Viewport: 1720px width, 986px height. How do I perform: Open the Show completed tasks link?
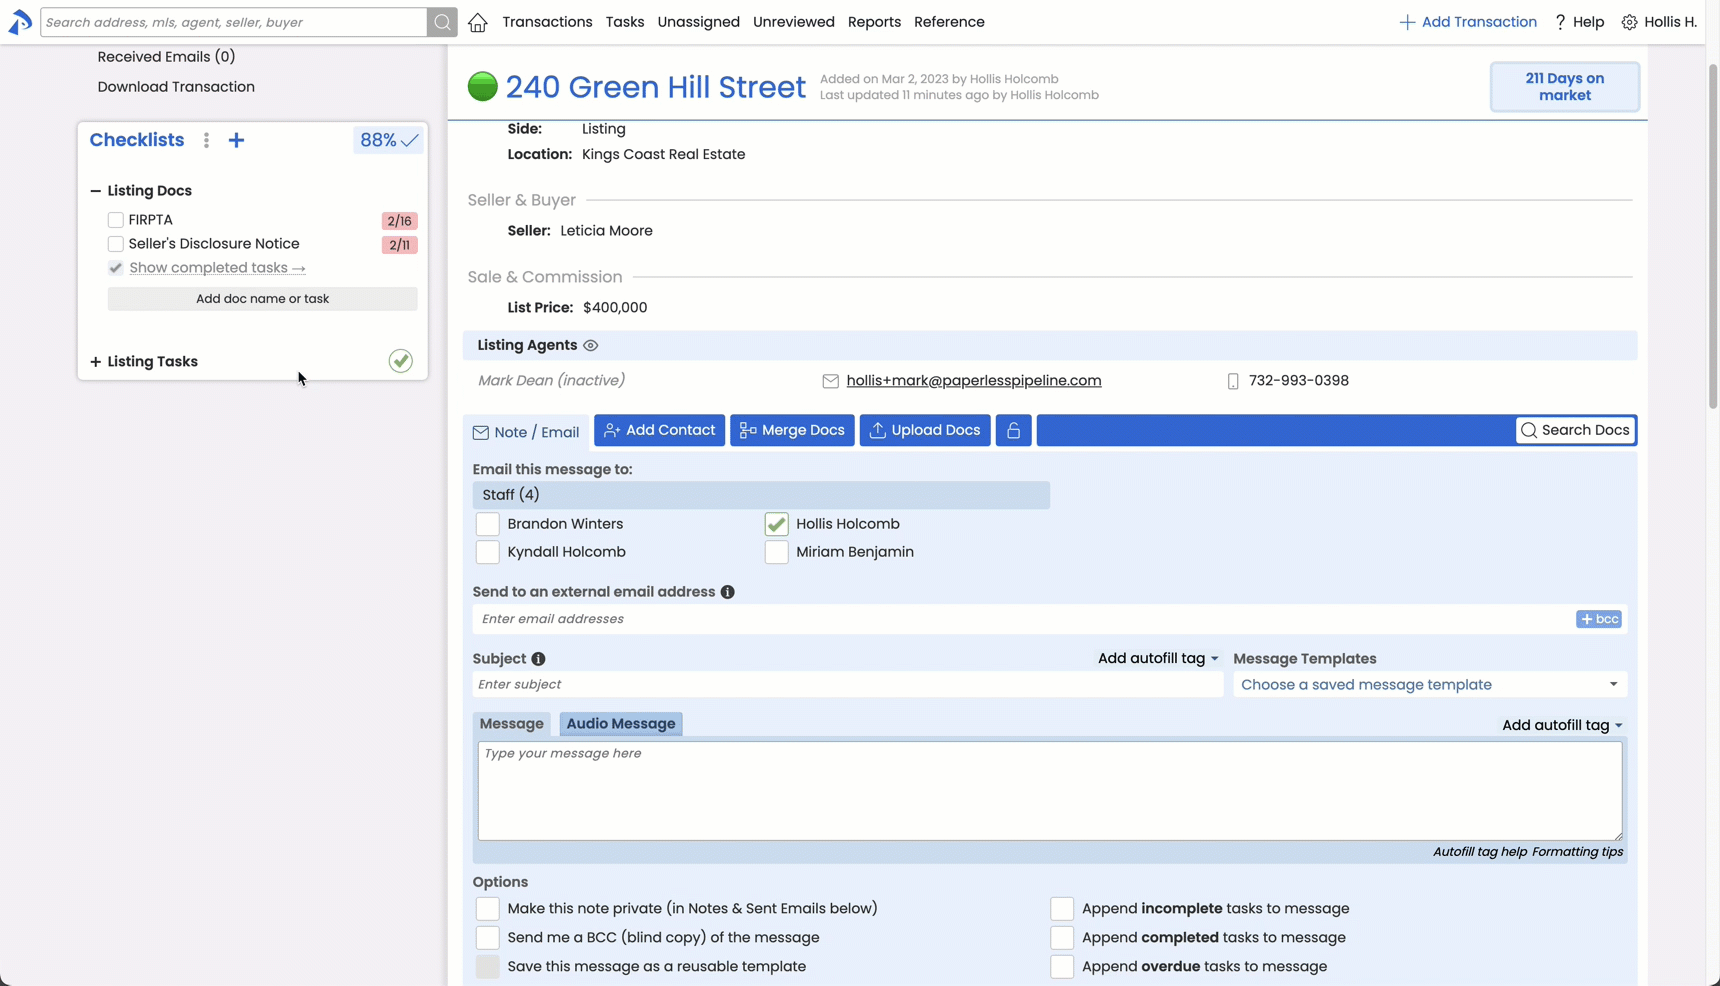(x=217, y=268)
